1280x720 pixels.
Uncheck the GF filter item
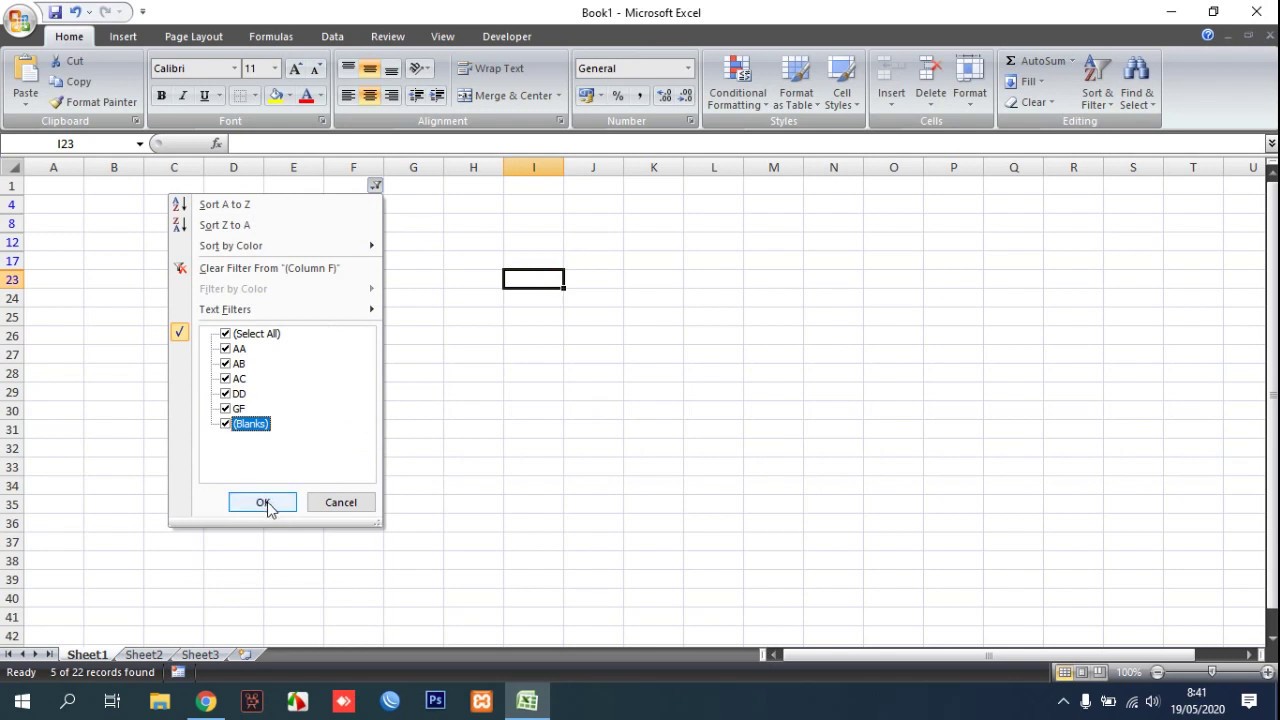point(225,409)
